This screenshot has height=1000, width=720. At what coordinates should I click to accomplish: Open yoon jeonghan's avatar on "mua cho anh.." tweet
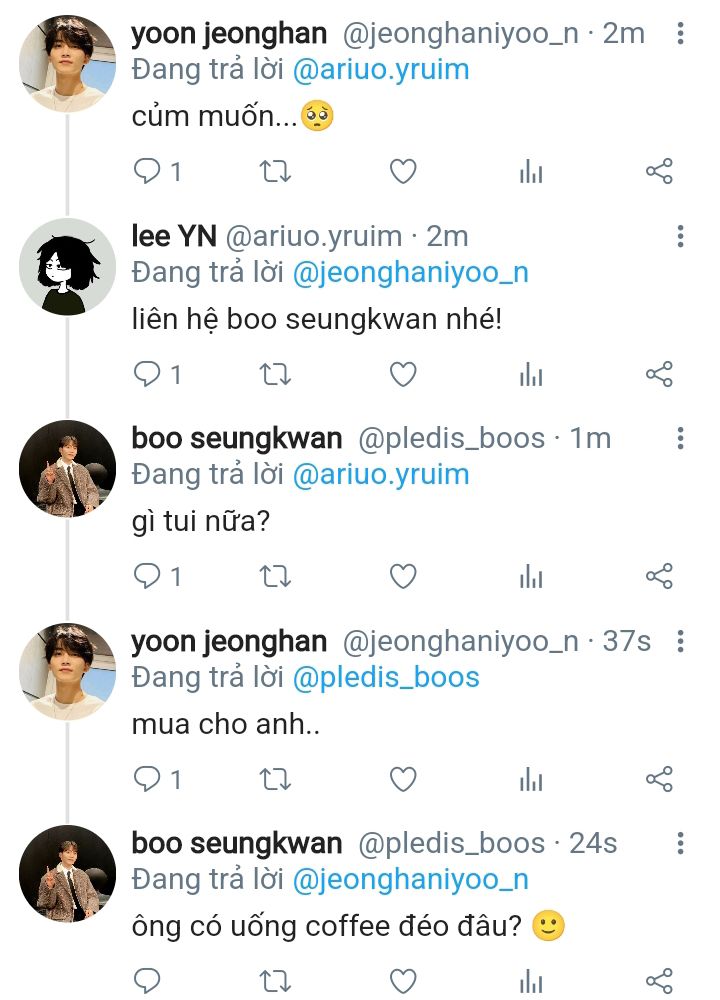(68, 671)
